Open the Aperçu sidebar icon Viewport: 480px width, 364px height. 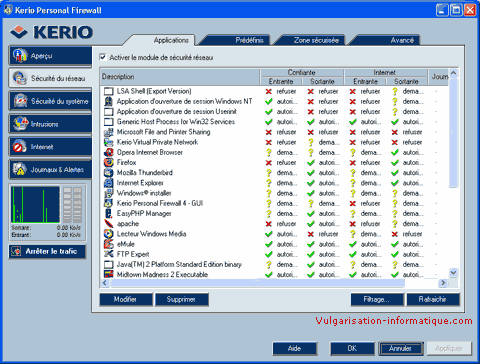click(20, 55)
